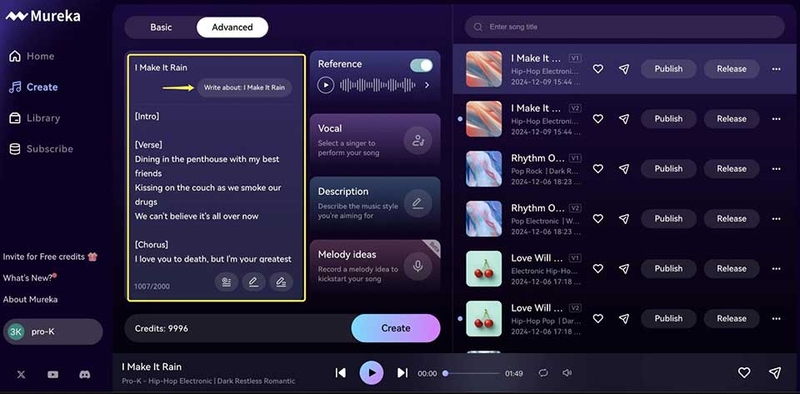This screenshot has height=394, width=800.
Task: Open the YouTube social link icon
Action: pos(53,375)
